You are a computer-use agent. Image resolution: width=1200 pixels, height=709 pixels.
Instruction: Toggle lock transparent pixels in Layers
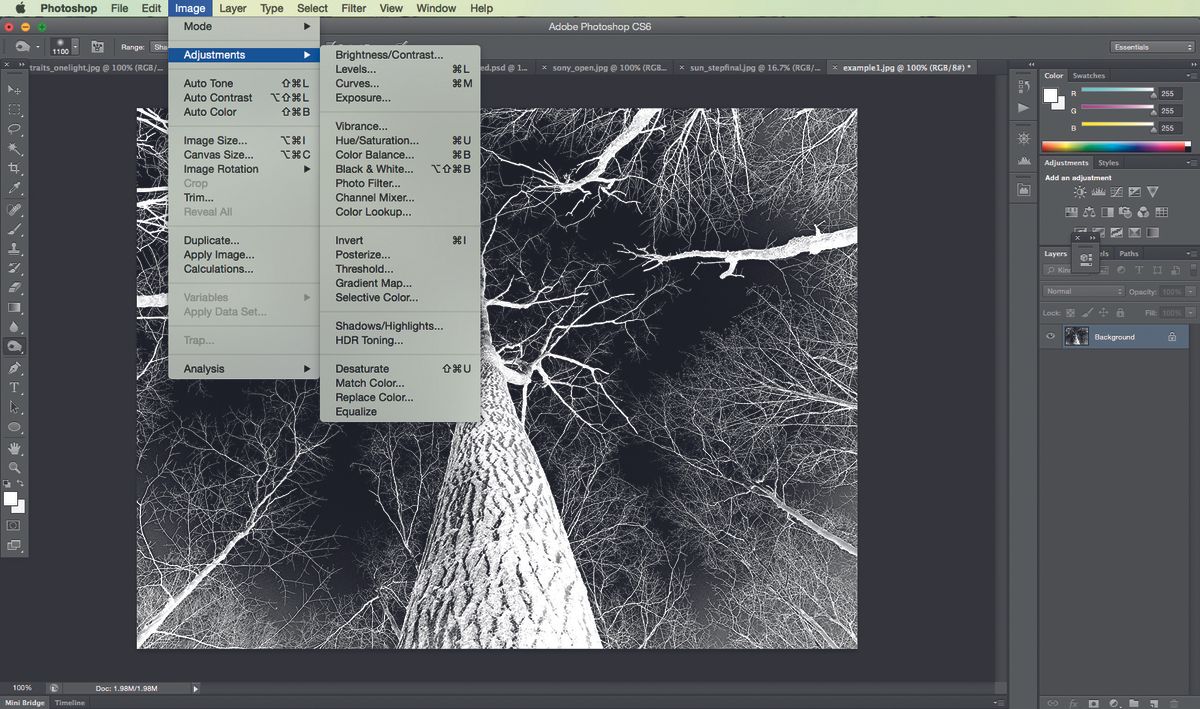pyautogui.click(x=1070, y=313)
